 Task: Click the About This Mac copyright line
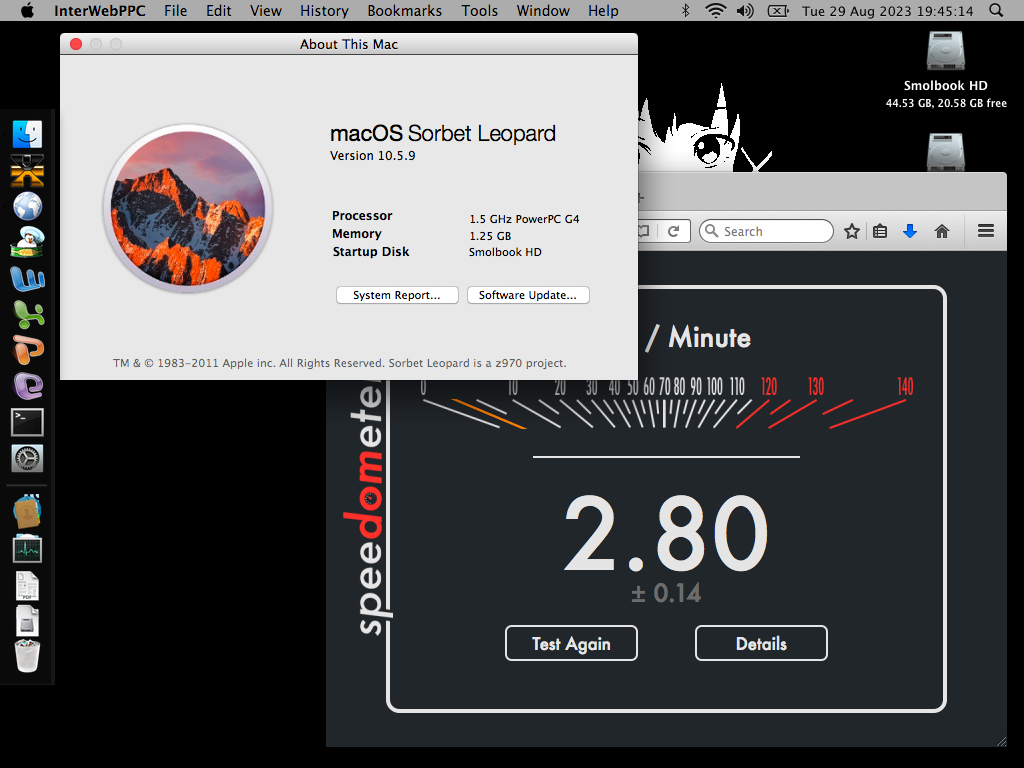click(x=340, y=363)
